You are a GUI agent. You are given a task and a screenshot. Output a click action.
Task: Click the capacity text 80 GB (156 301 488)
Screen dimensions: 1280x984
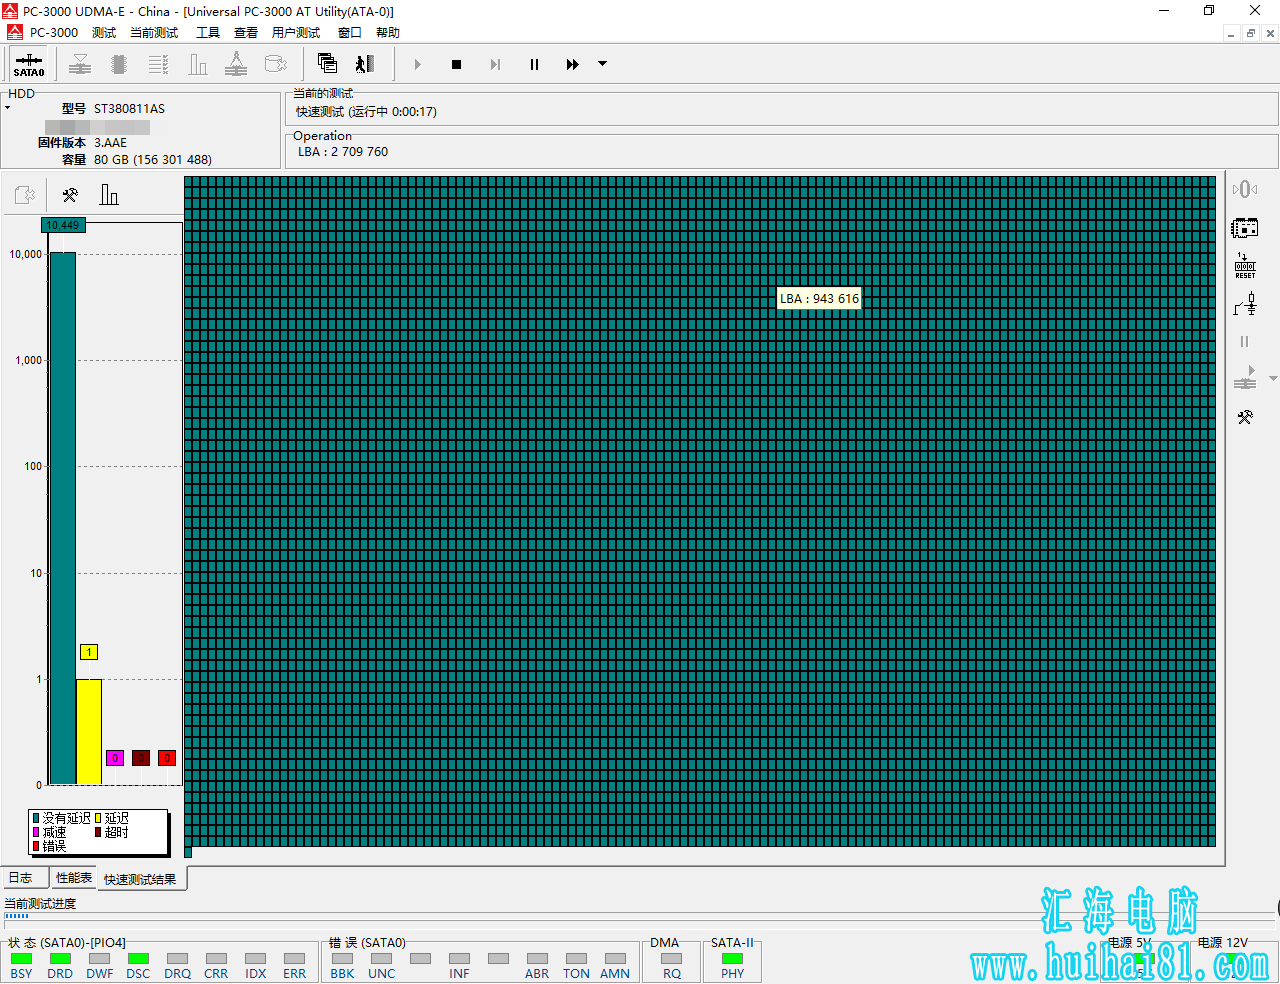153,159
